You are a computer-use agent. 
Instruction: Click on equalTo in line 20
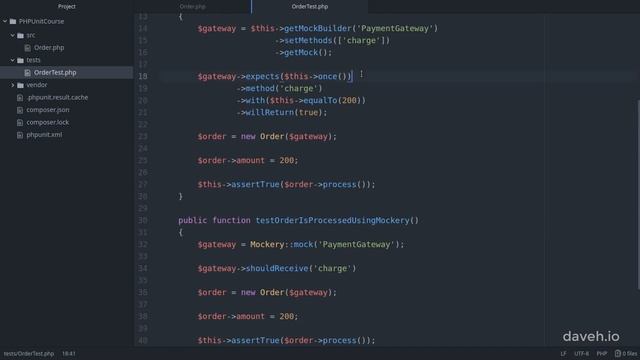[x=320, y=100]
